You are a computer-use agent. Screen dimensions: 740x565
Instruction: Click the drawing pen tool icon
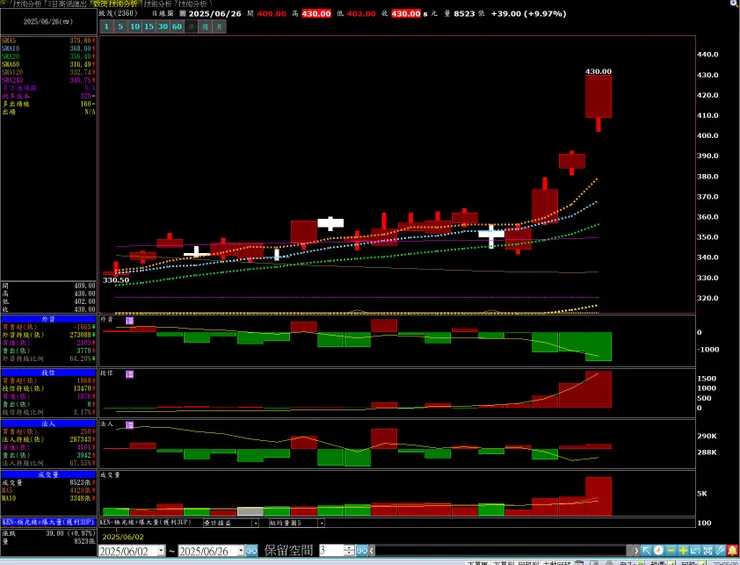[x=720, y=550]
